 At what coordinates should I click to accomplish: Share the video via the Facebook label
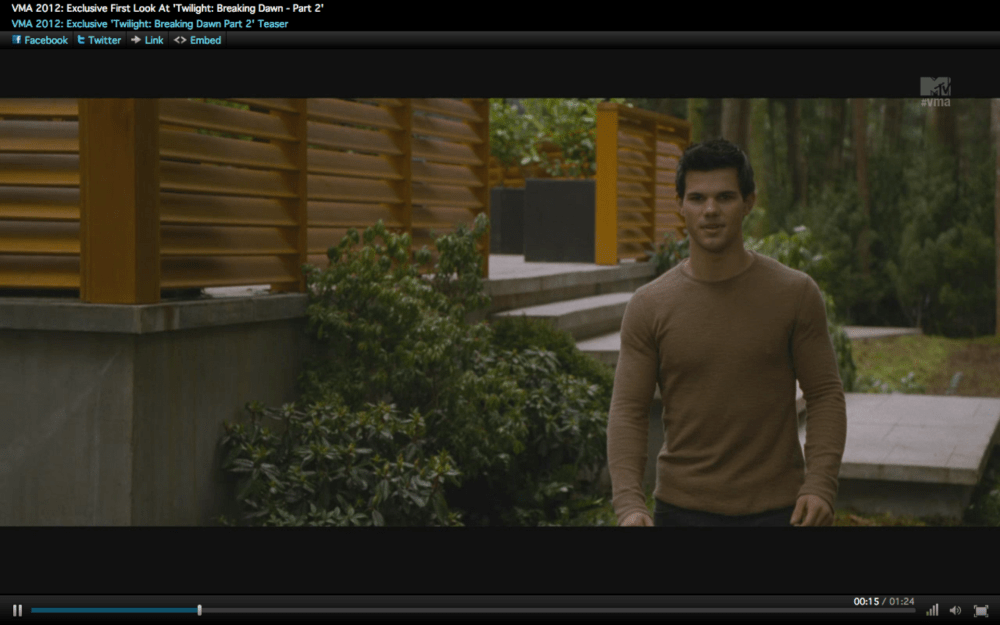click(46, 40)
